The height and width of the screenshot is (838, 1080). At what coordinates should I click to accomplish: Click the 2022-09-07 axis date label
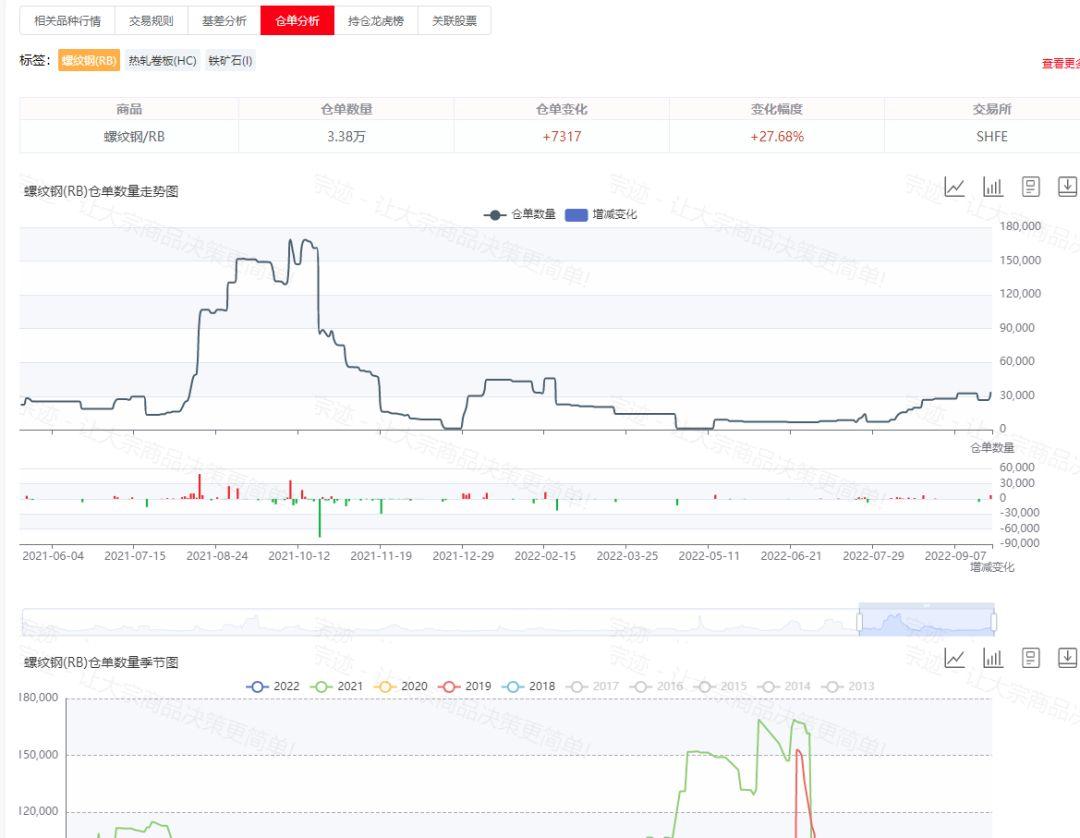click(x=955, y=556)
